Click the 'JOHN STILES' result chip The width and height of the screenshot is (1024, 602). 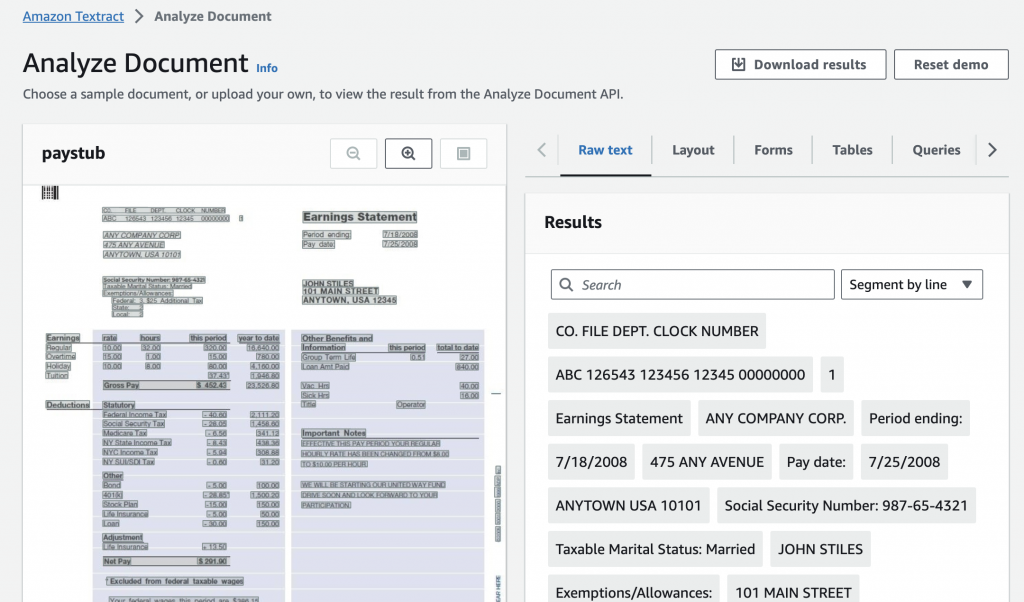[x=820, y=550]
